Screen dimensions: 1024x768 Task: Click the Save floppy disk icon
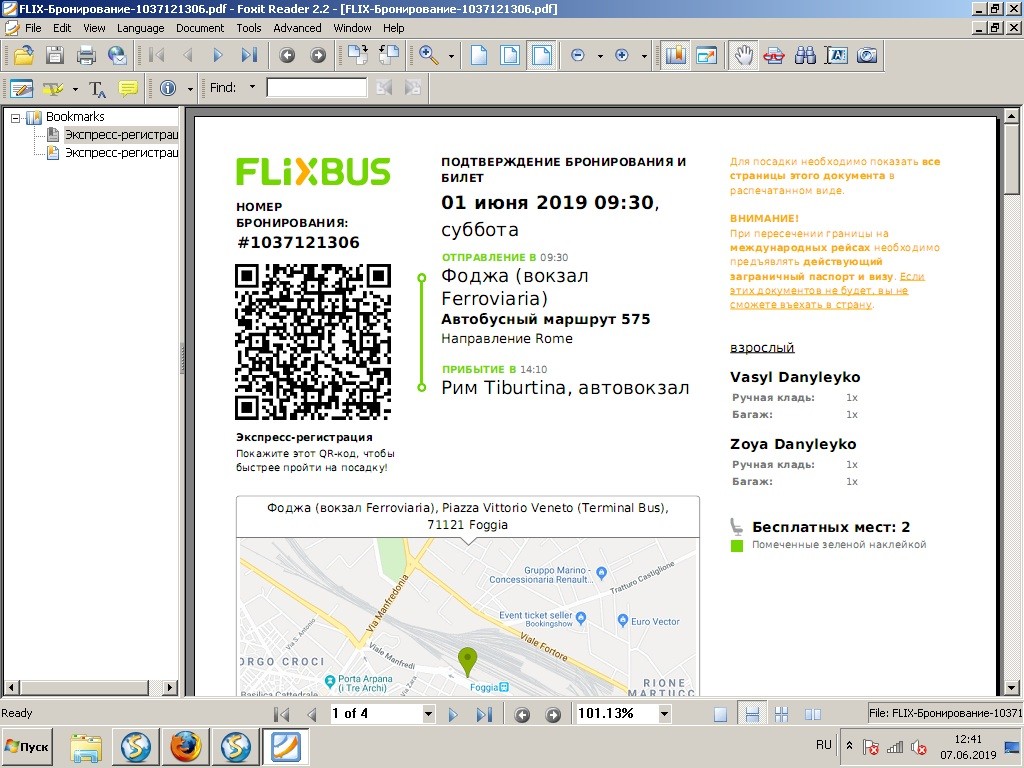(x=54, y=55)
